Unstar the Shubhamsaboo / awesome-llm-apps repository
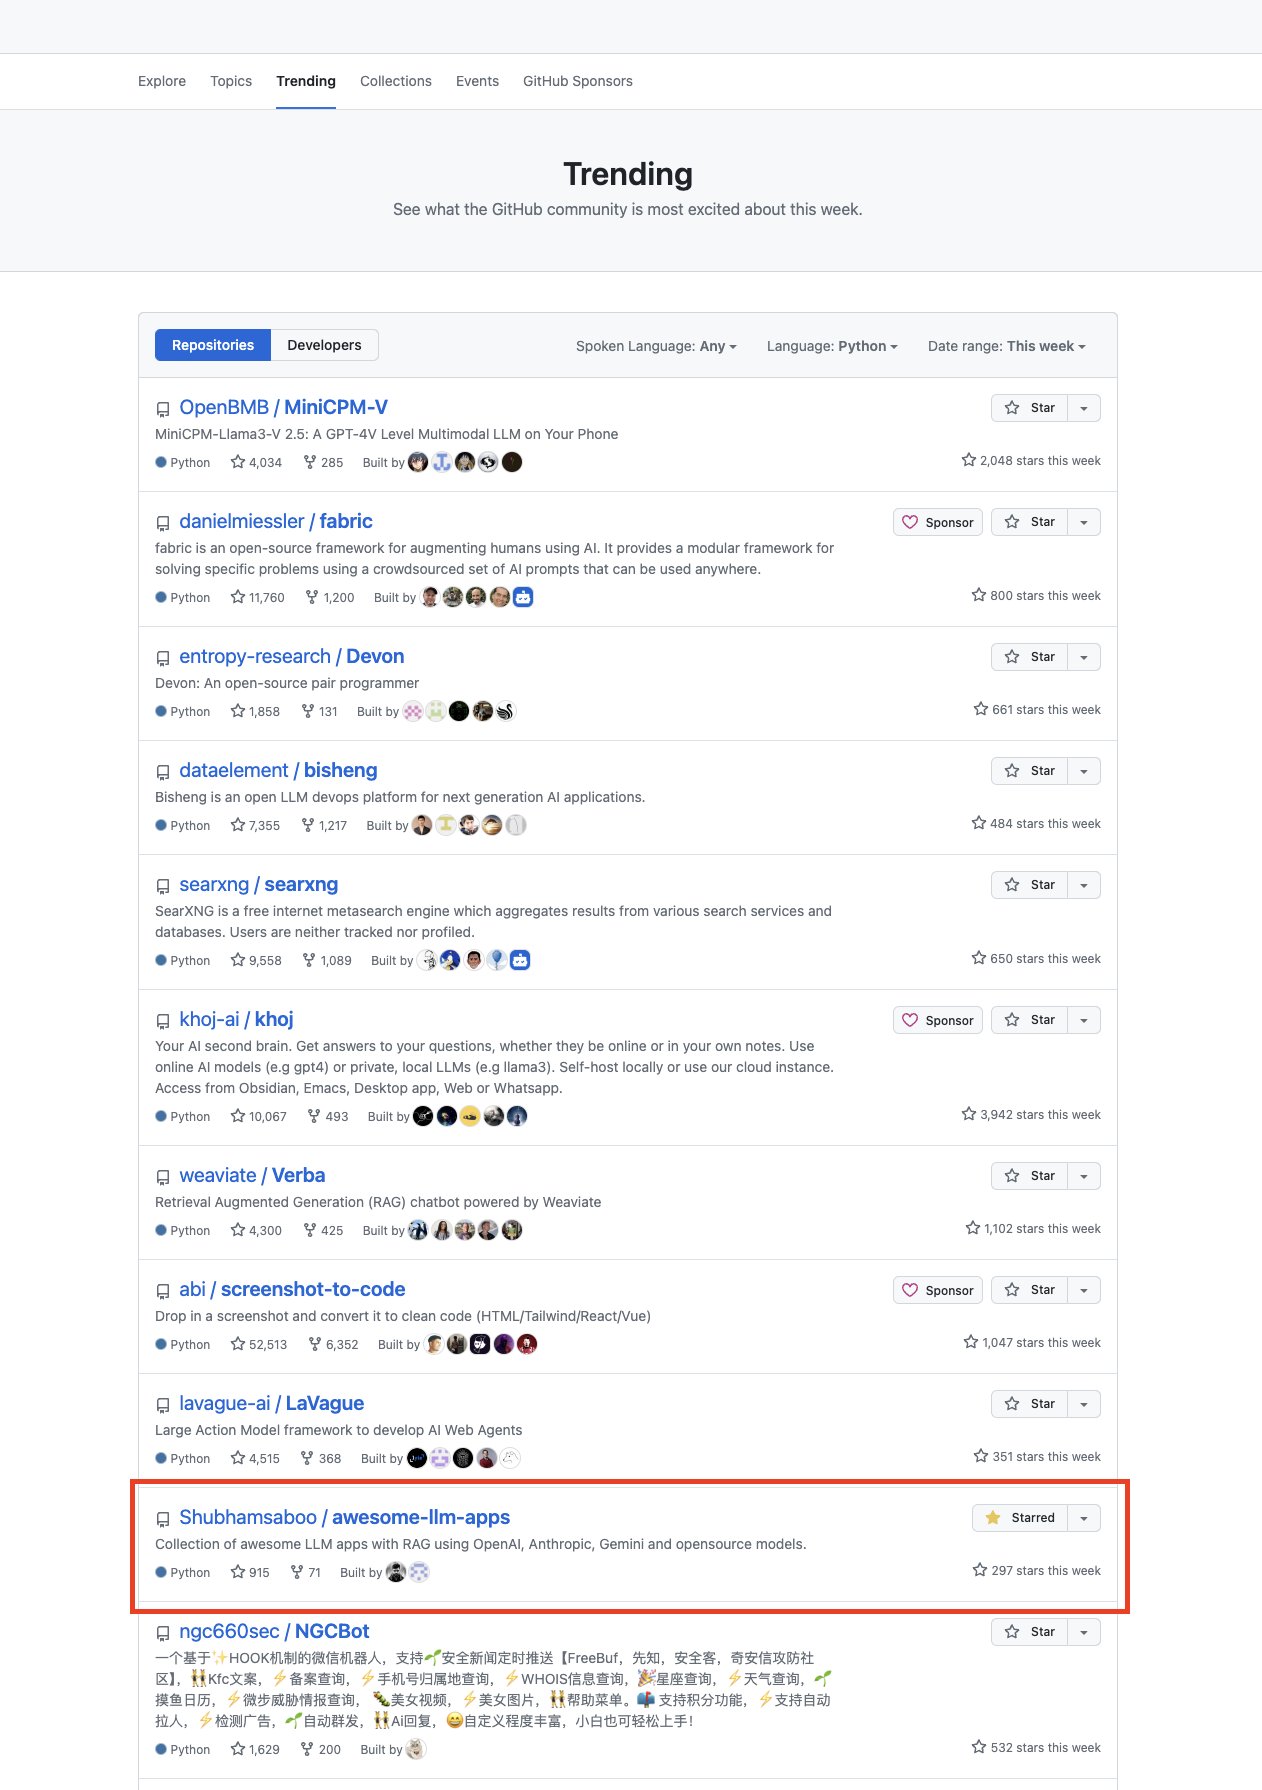 click(1020, 1518)
